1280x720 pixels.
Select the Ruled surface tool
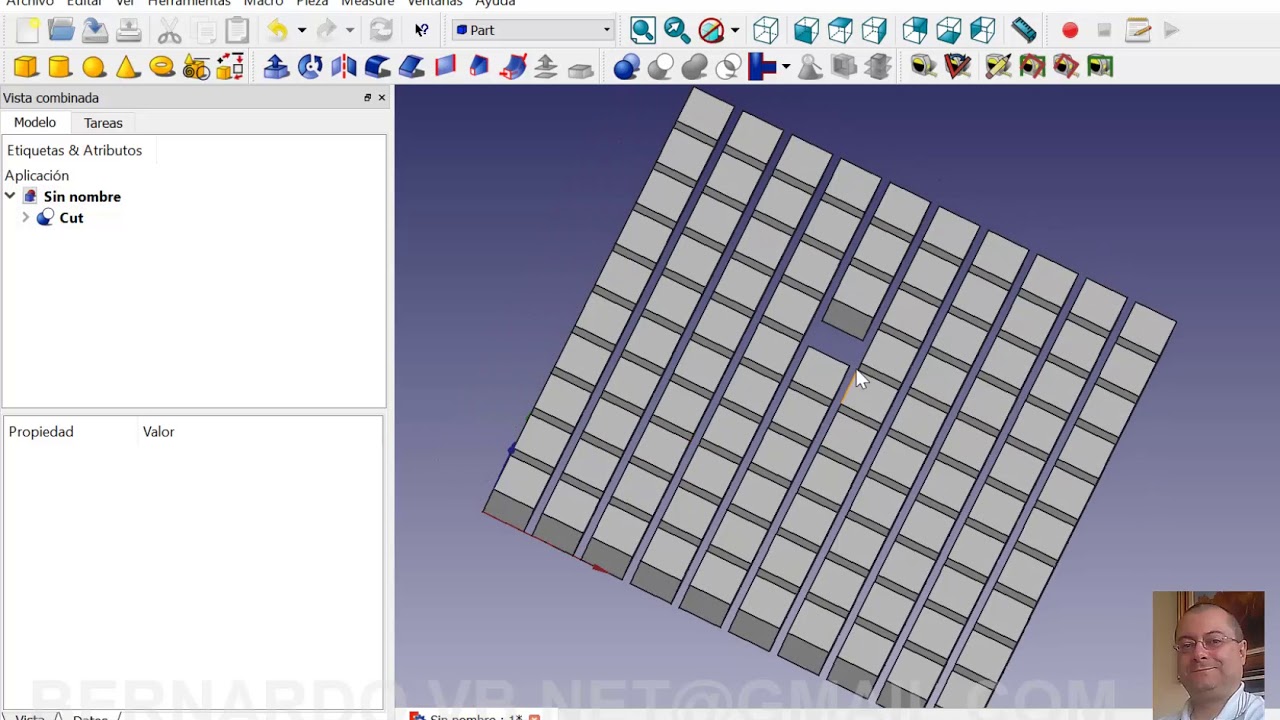coord(446,67)
